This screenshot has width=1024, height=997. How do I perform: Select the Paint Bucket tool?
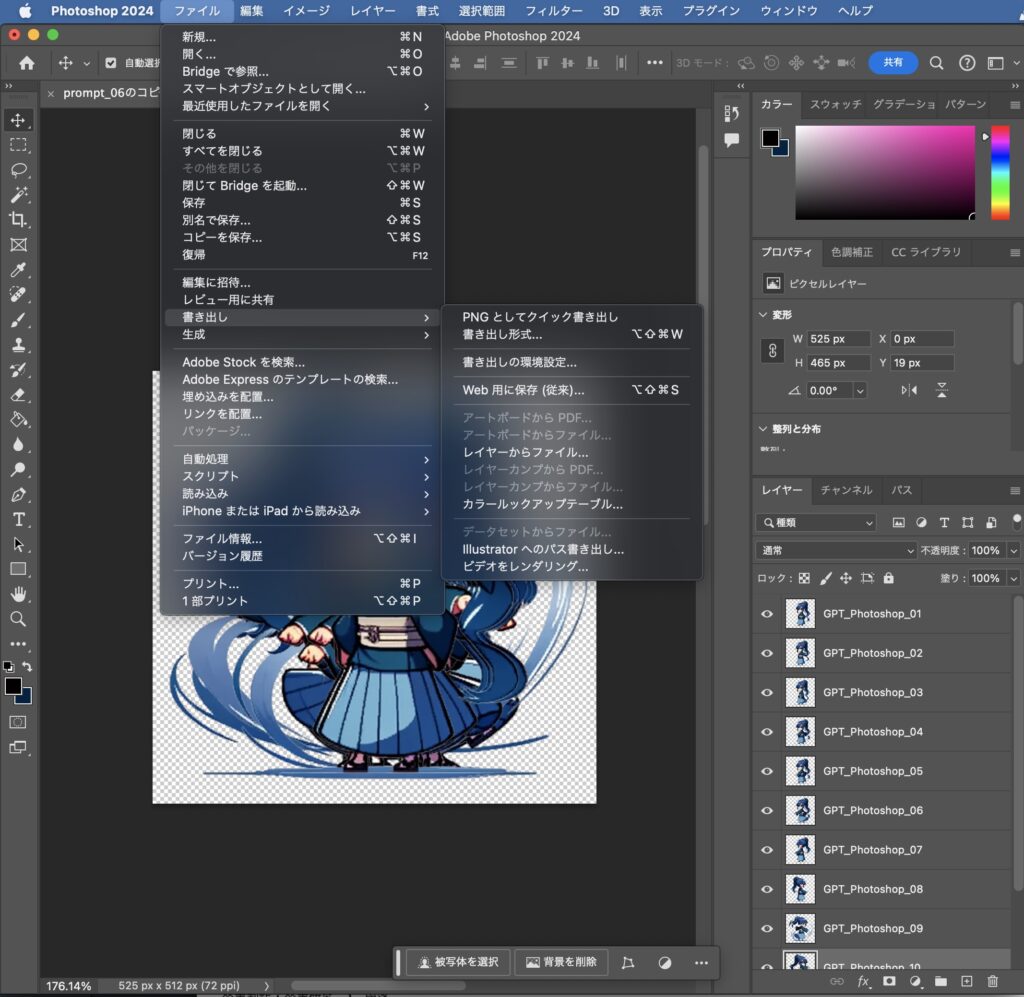coord(18,419)
